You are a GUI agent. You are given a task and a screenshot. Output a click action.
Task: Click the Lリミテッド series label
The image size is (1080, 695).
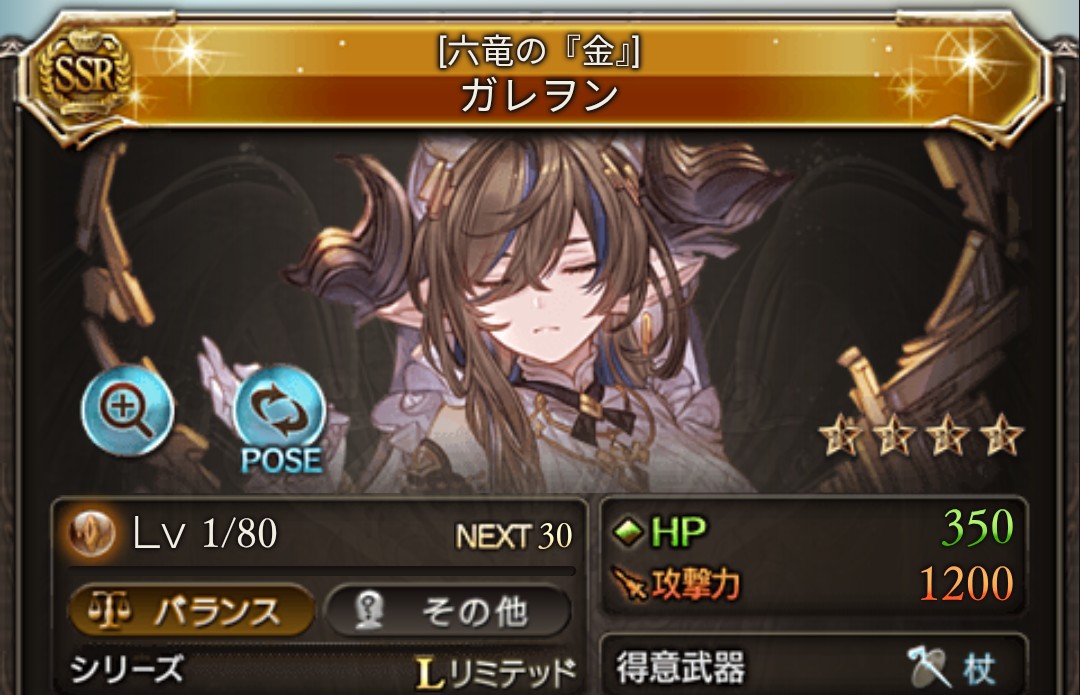tap(495, 672)
